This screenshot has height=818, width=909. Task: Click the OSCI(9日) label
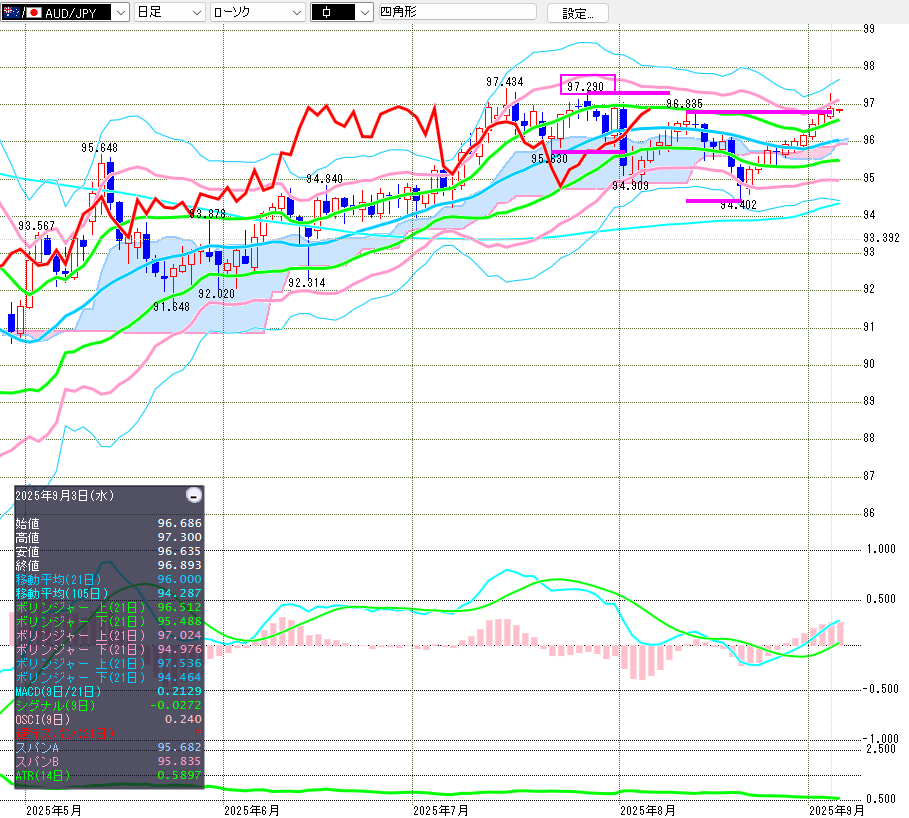42,719
